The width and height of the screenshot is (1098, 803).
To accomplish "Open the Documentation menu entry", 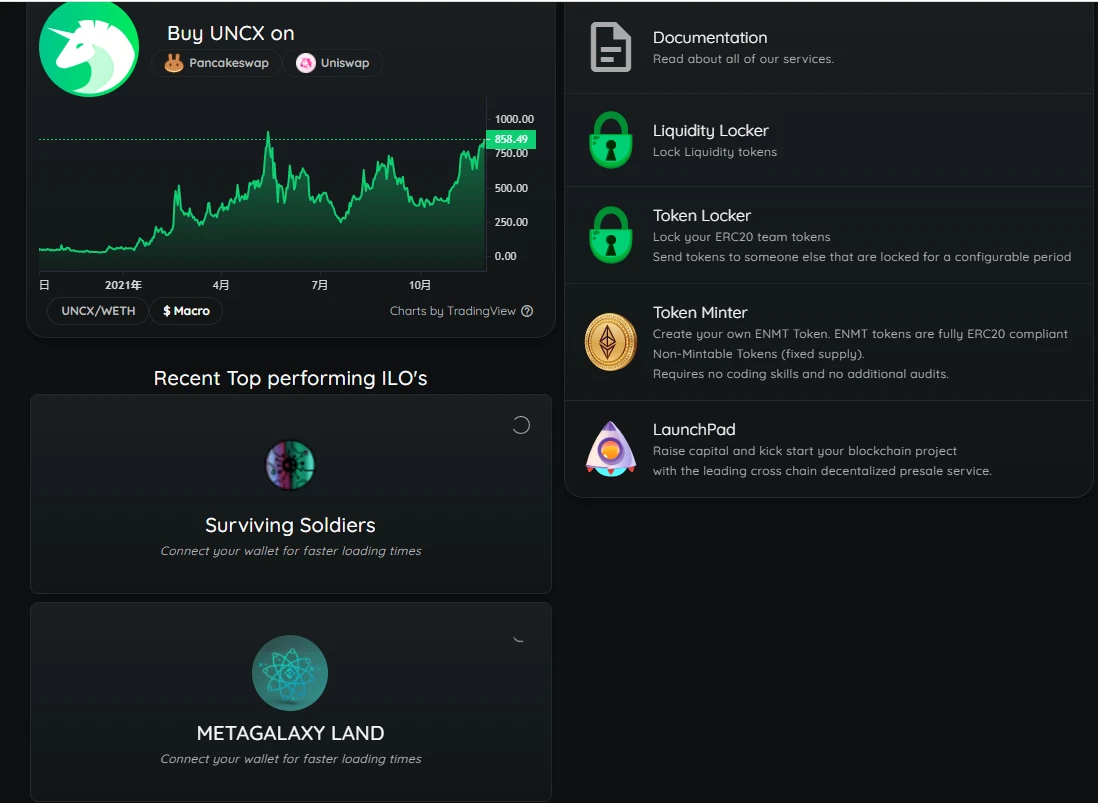I will [x=710, y=38].
